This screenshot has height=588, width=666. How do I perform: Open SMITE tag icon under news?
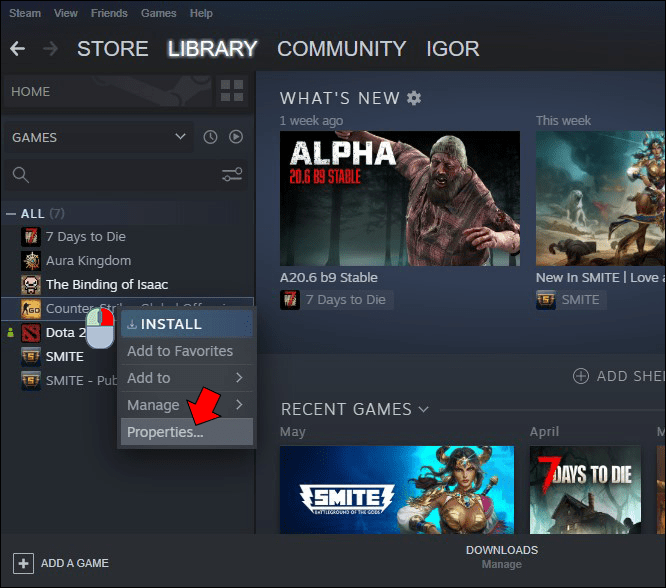(x=546, y=300)
